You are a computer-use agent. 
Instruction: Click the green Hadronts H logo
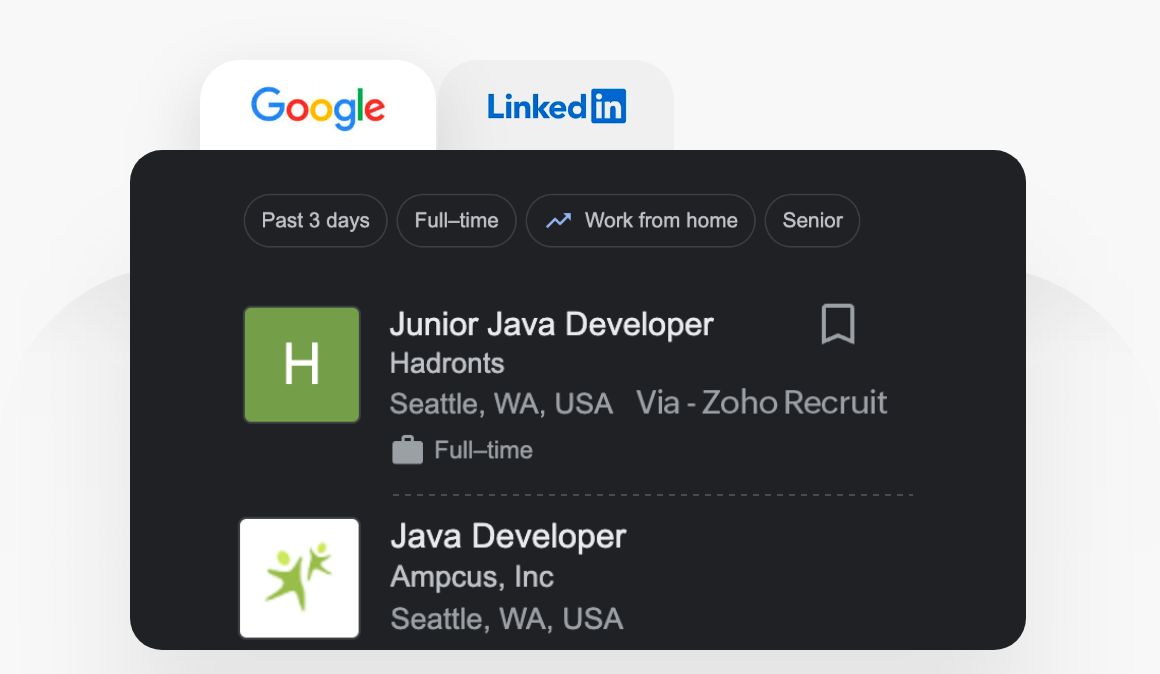pos(302,364)
